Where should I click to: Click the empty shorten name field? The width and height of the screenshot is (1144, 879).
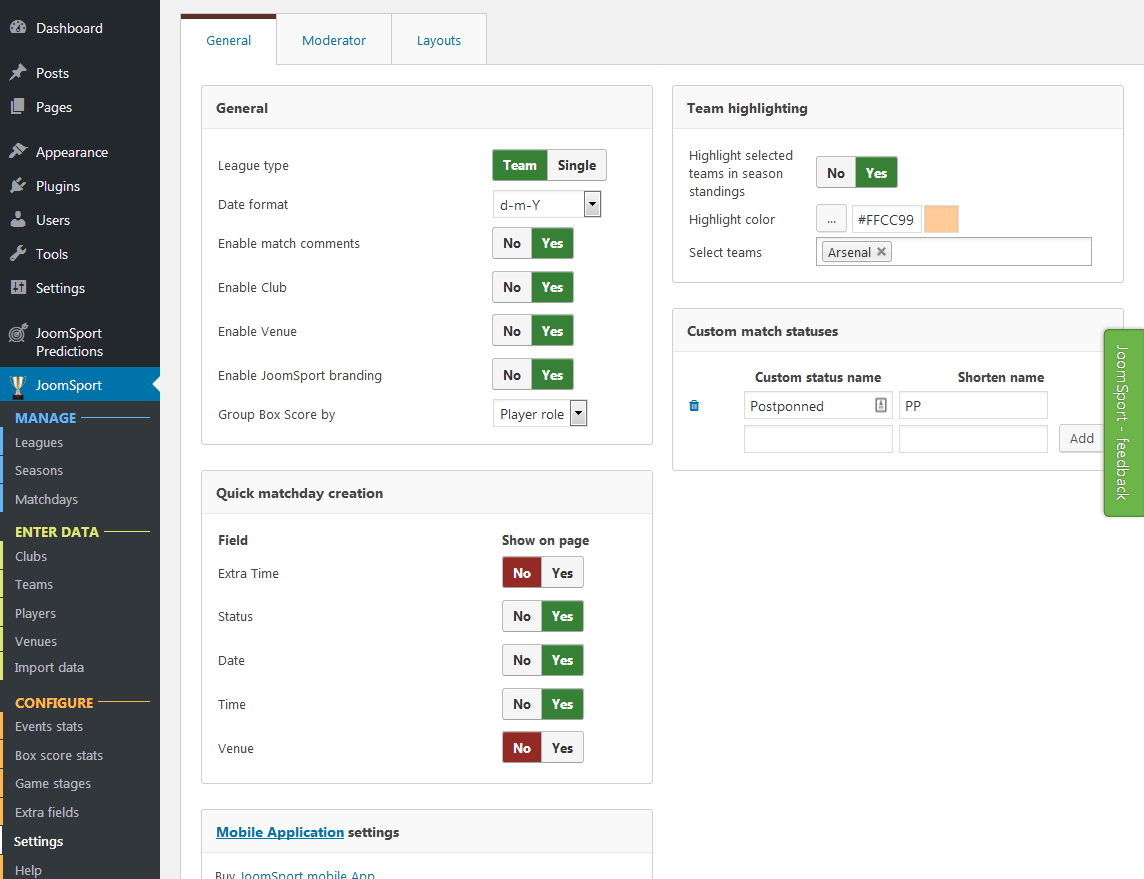pos(973,438)
